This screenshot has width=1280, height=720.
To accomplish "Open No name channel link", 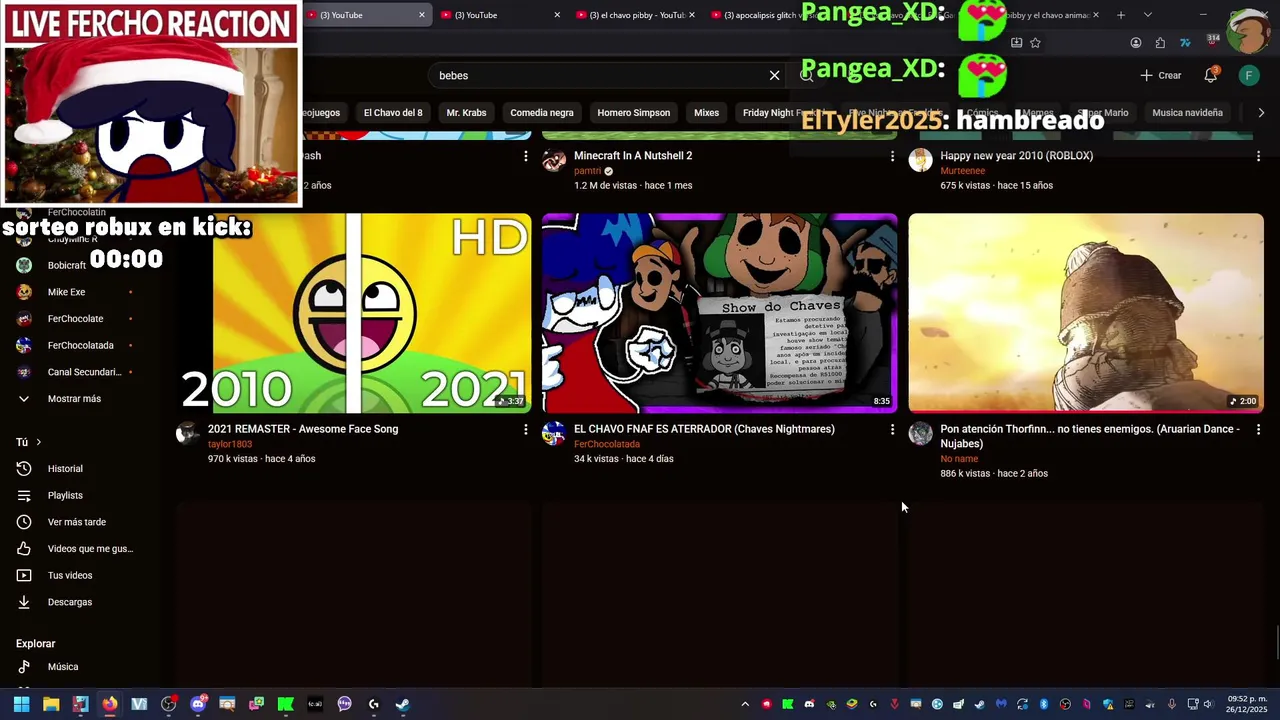I will (x=959, y=459).
